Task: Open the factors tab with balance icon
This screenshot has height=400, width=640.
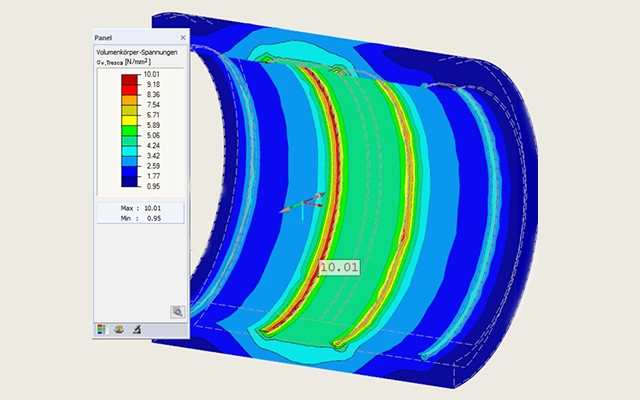Action: click(x=119, y=329)
